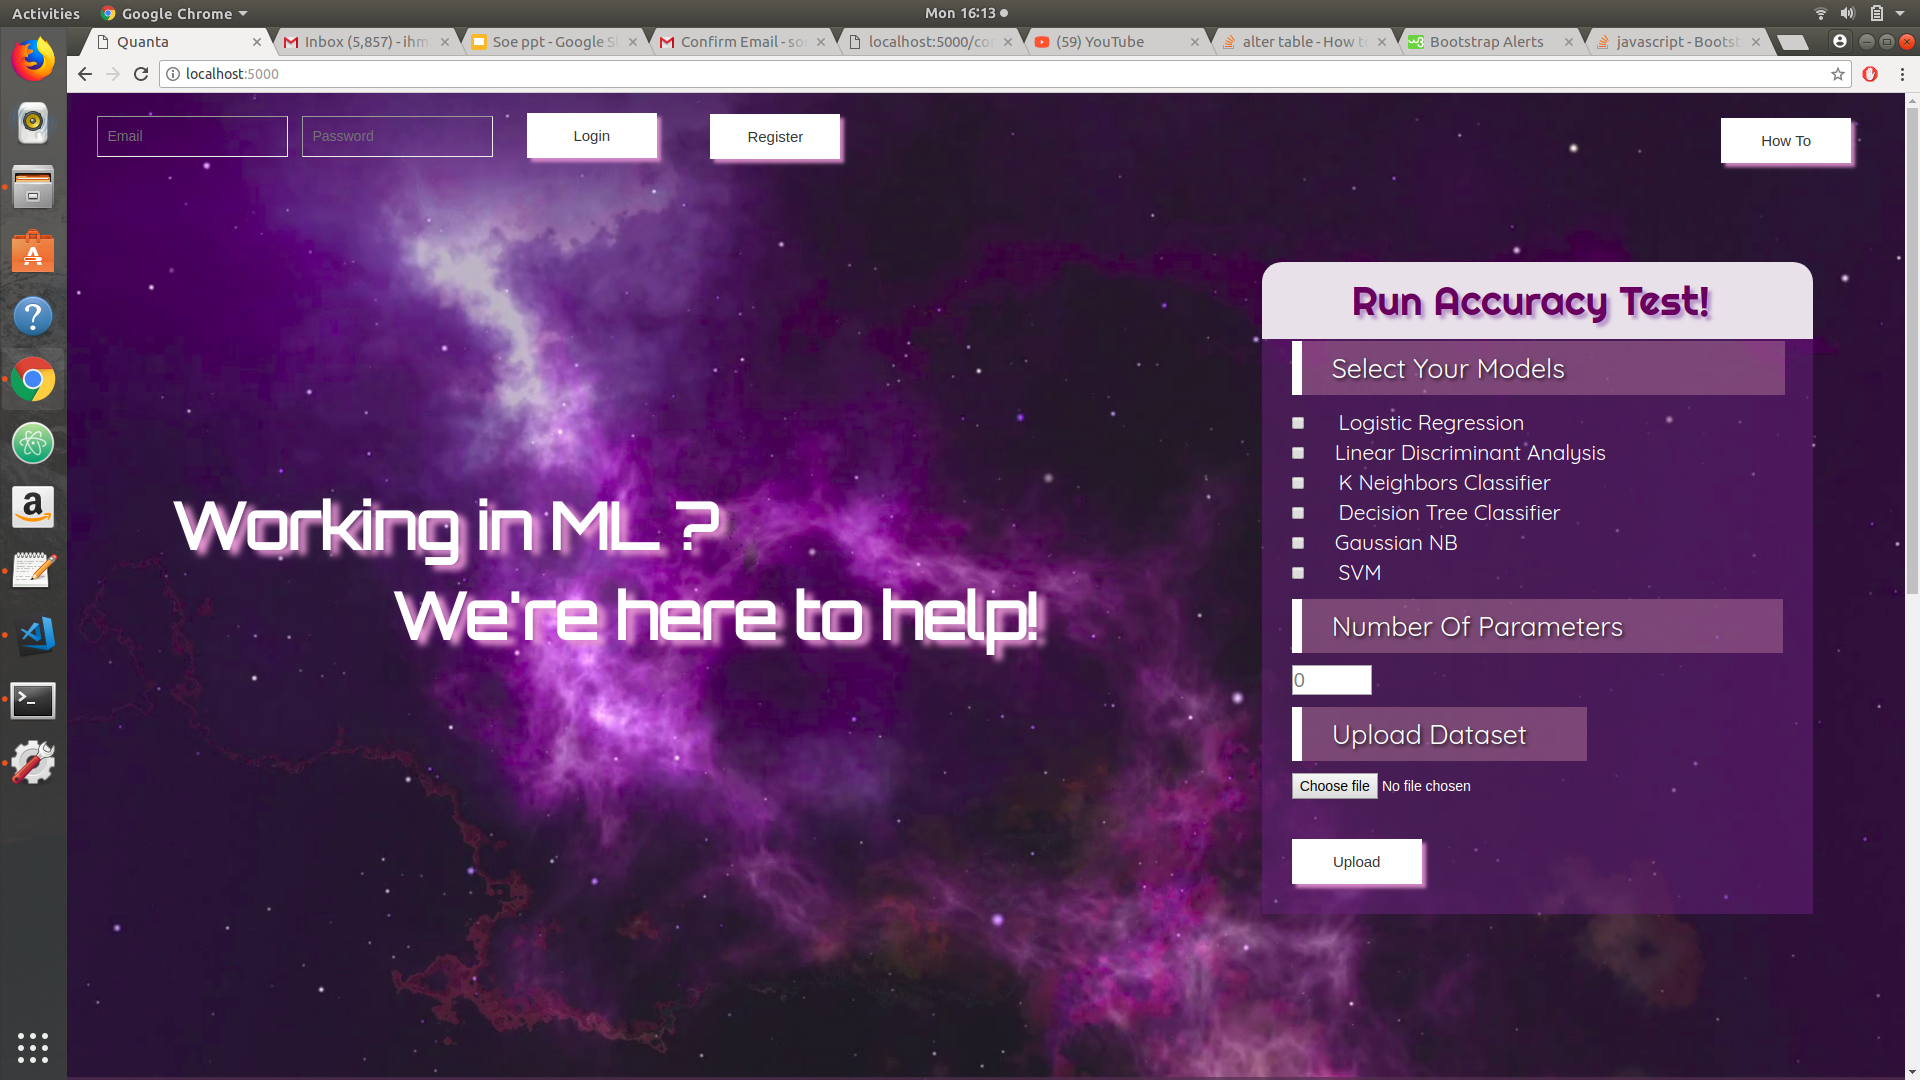Show the applications grid

(33, 1047)
